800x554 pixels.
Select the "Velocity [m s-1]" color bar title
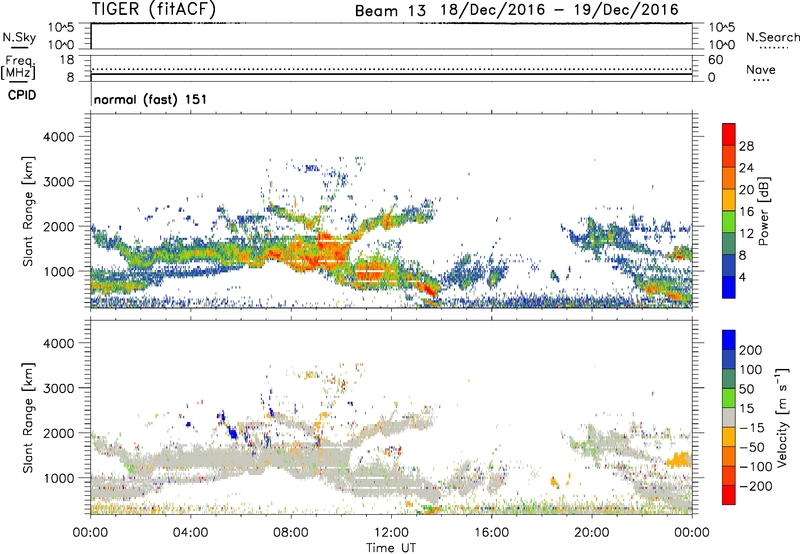(x=783, y=417)
